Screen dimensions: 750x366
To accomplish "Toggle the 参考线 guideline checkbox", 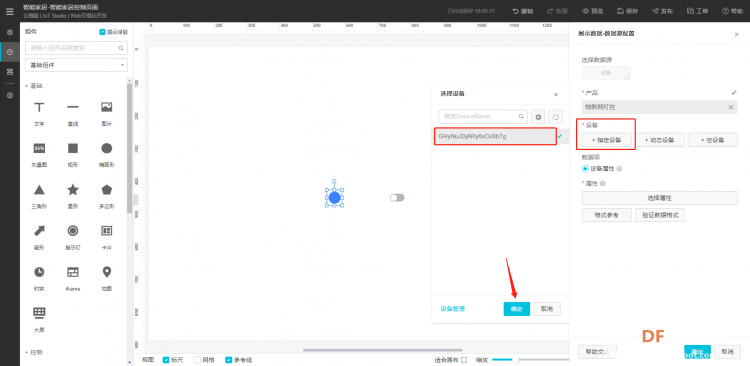I will point(229,360).
